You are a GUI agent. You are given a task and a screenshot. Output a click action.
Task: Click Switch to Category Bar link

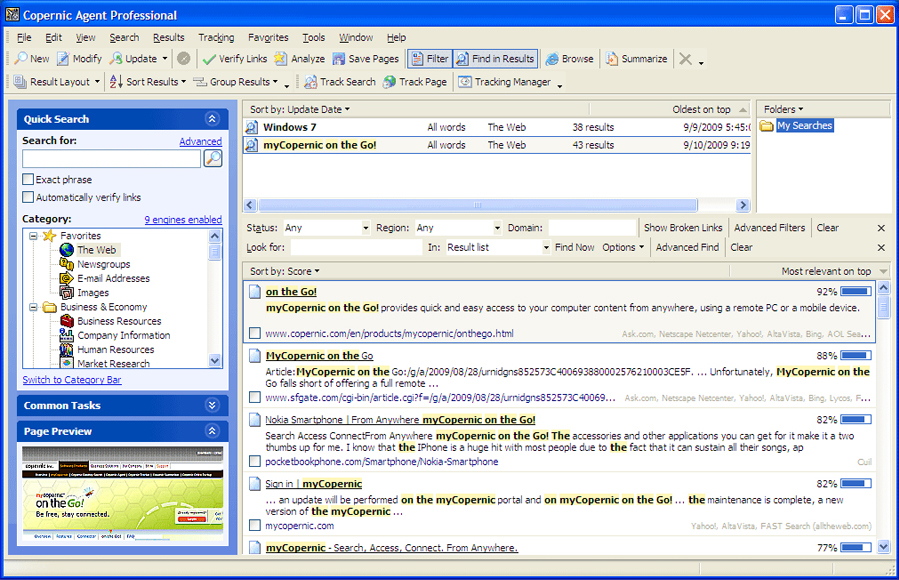[x=72, y=380]
